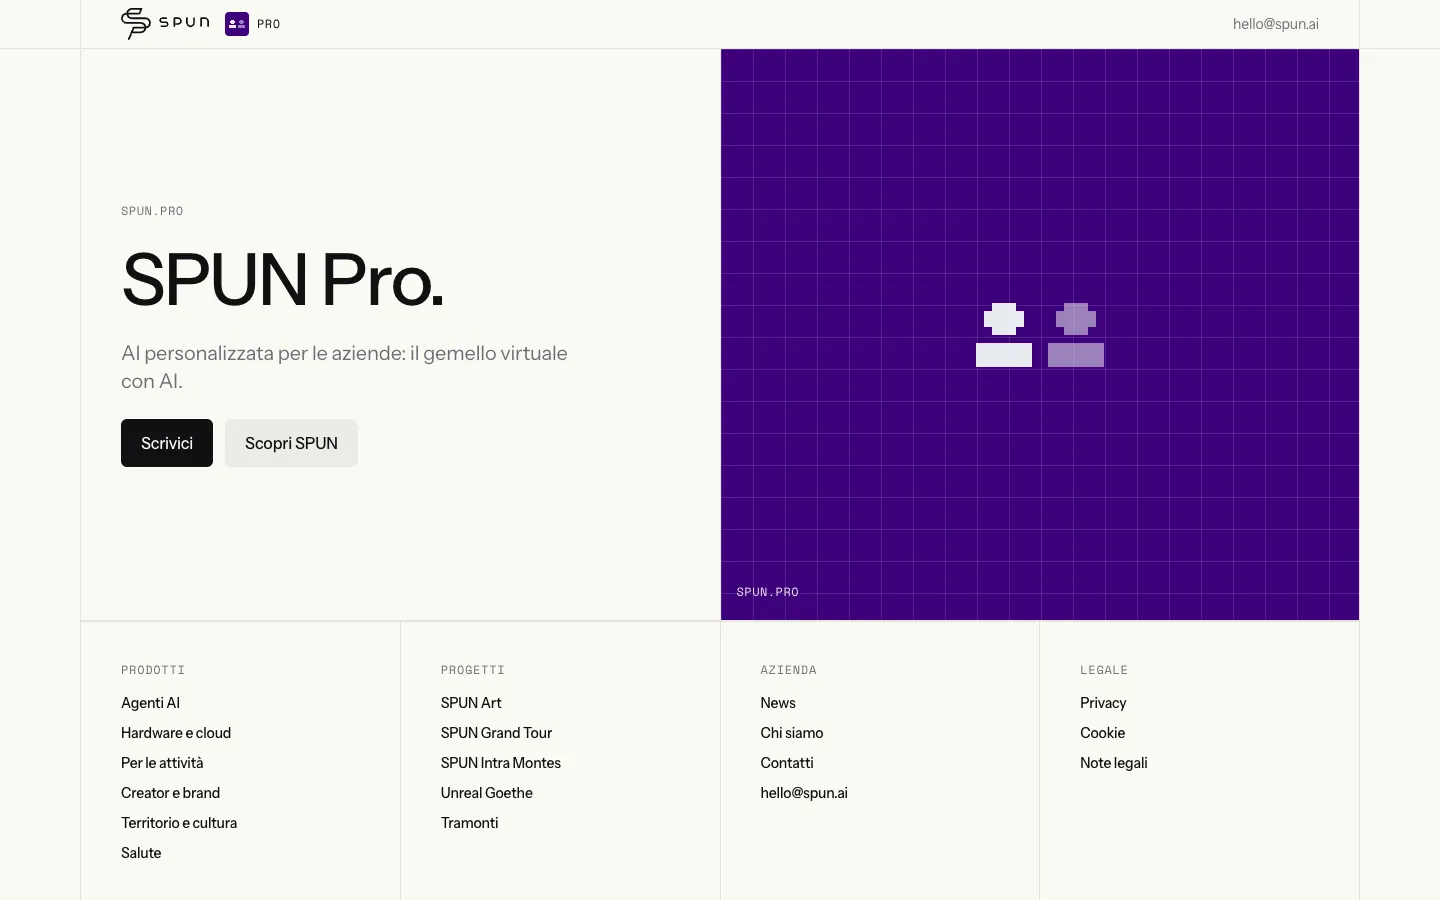1440x900 pixels.
Task: Click the Scrivici button
Action: [167, 443]
